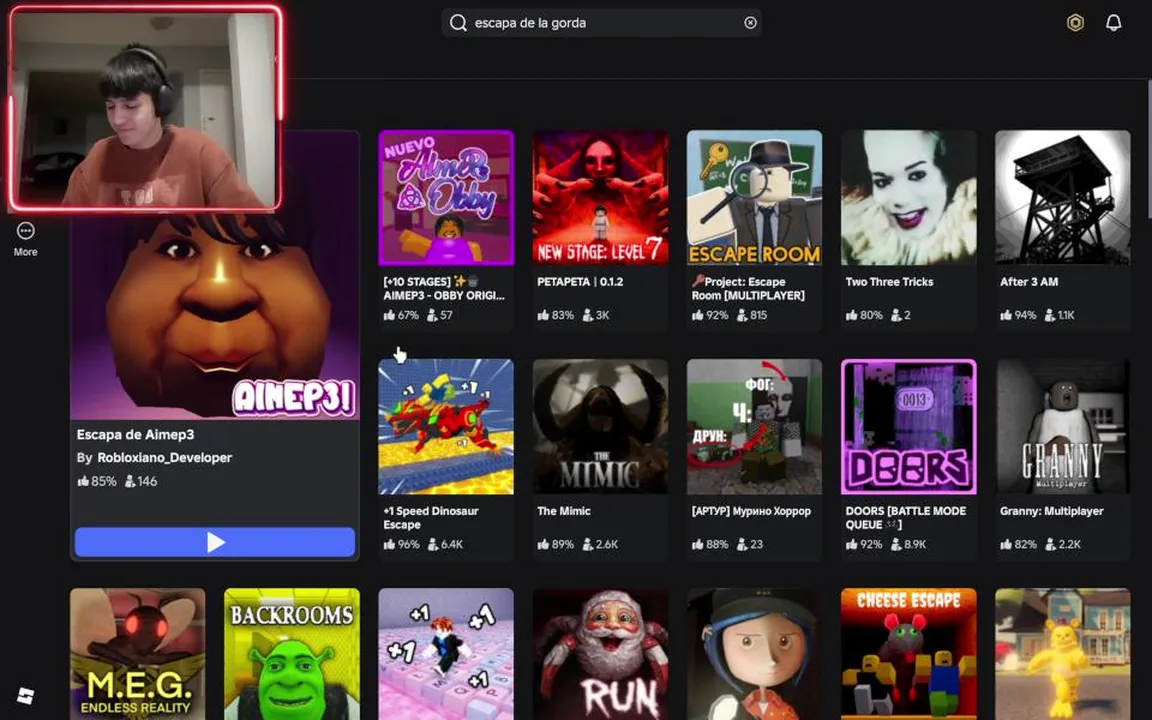Play Escapa de Aimep3 with the blue play button
The height and width of the screenshot is (720, 1152).
(x=215, y=542)
